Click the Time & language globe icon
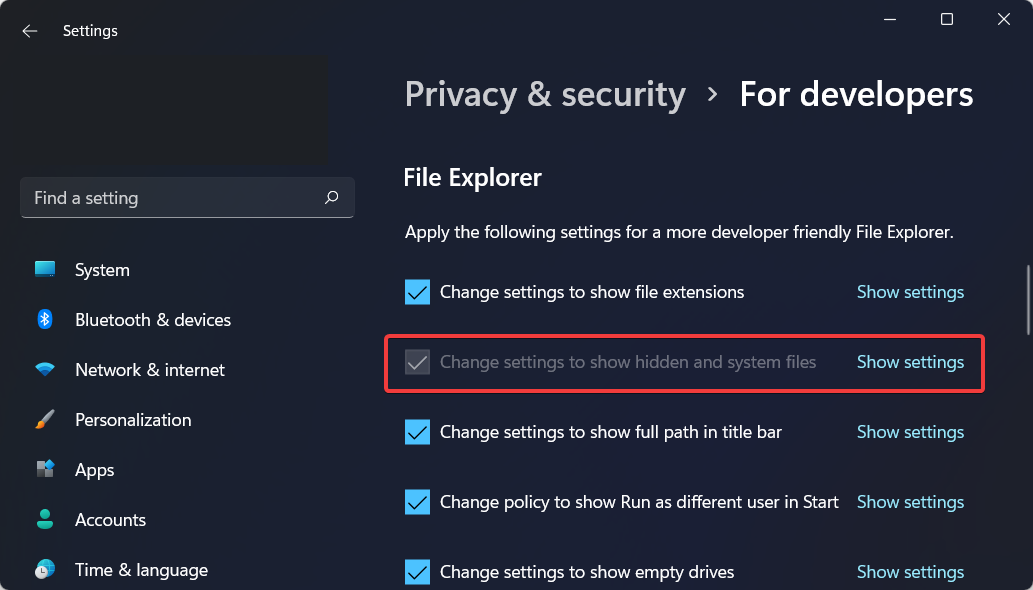This screenshot has width=1033, height=590. (45, 570)
